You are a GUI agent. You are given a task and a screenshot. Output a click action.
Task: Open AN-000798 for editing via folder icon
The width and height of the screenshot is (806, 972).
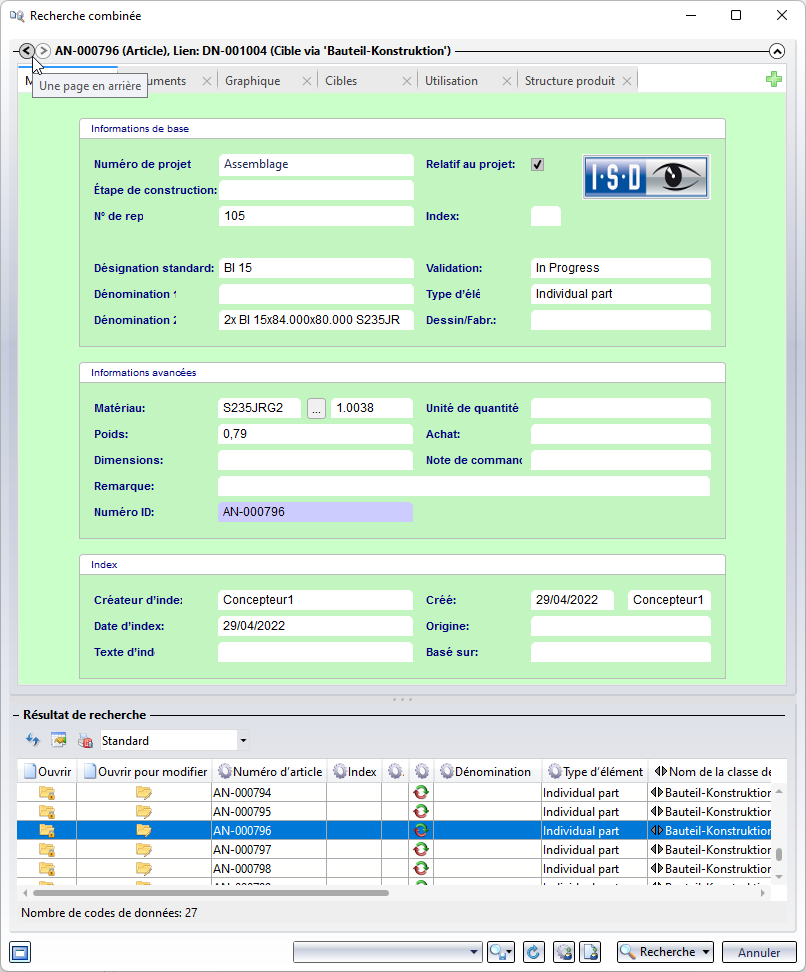click(144, 869)
